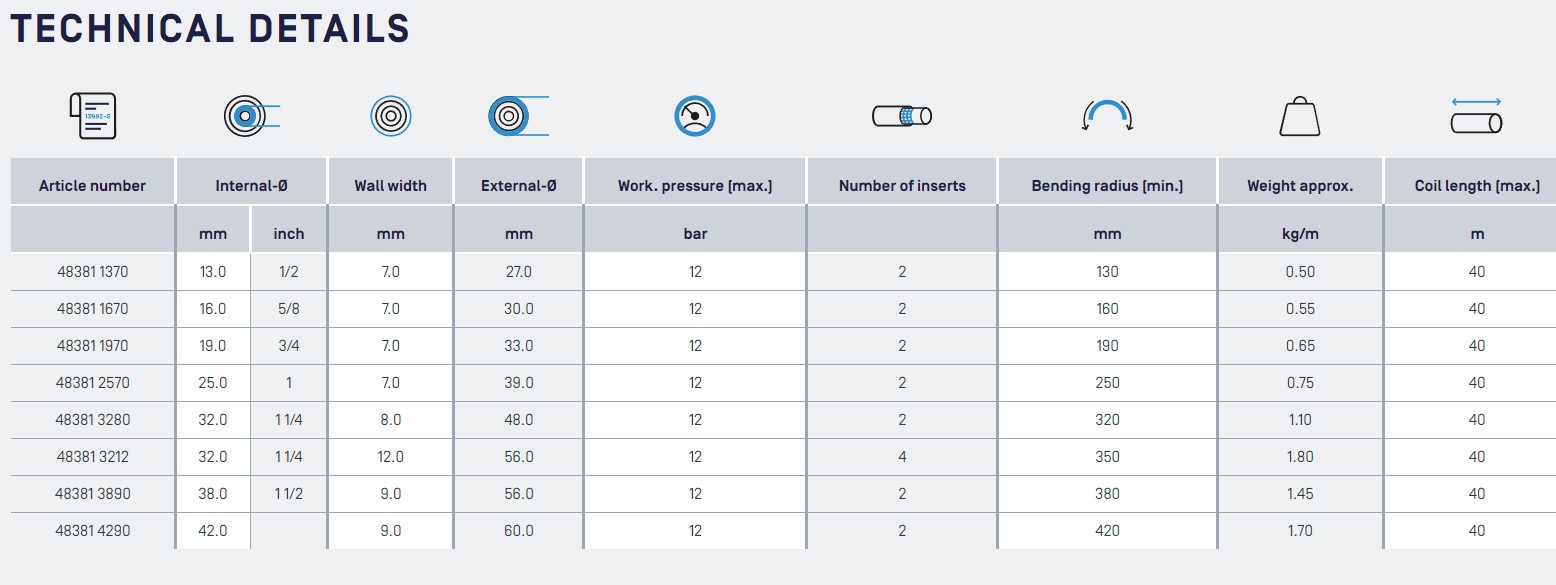Select article number 48381 4290

tap(92, 531)
